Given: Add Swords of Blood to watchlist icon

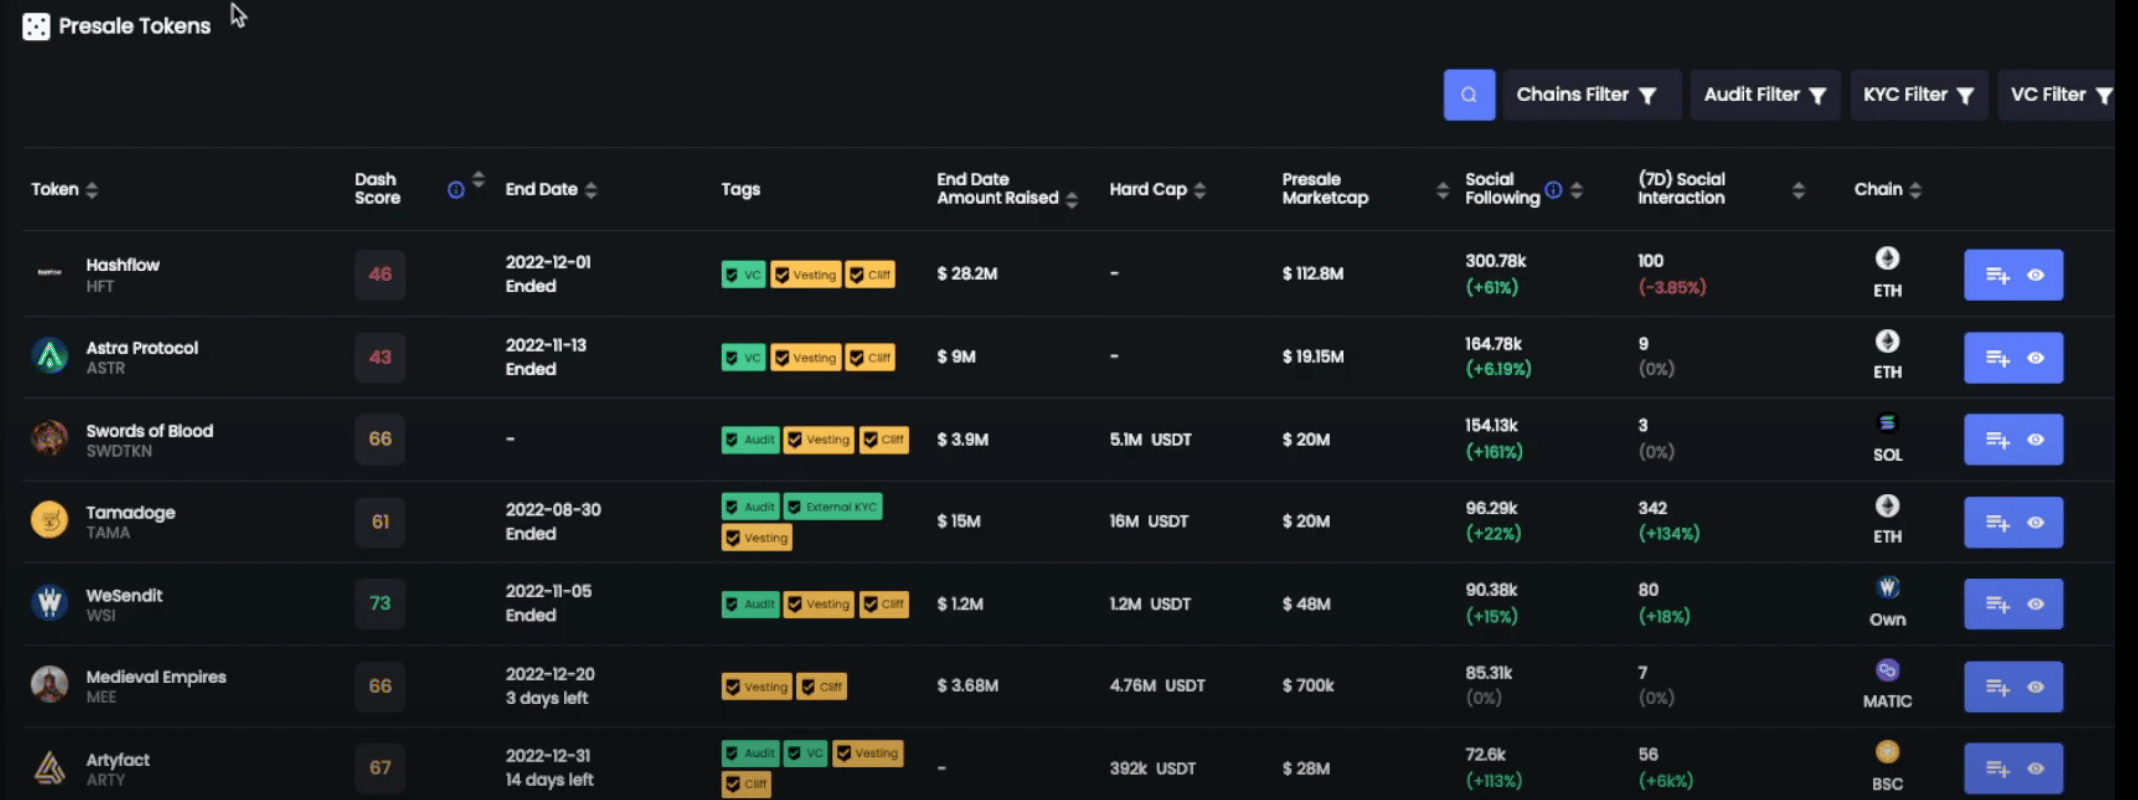Looking at the screenshot, I should point(1997,440).
